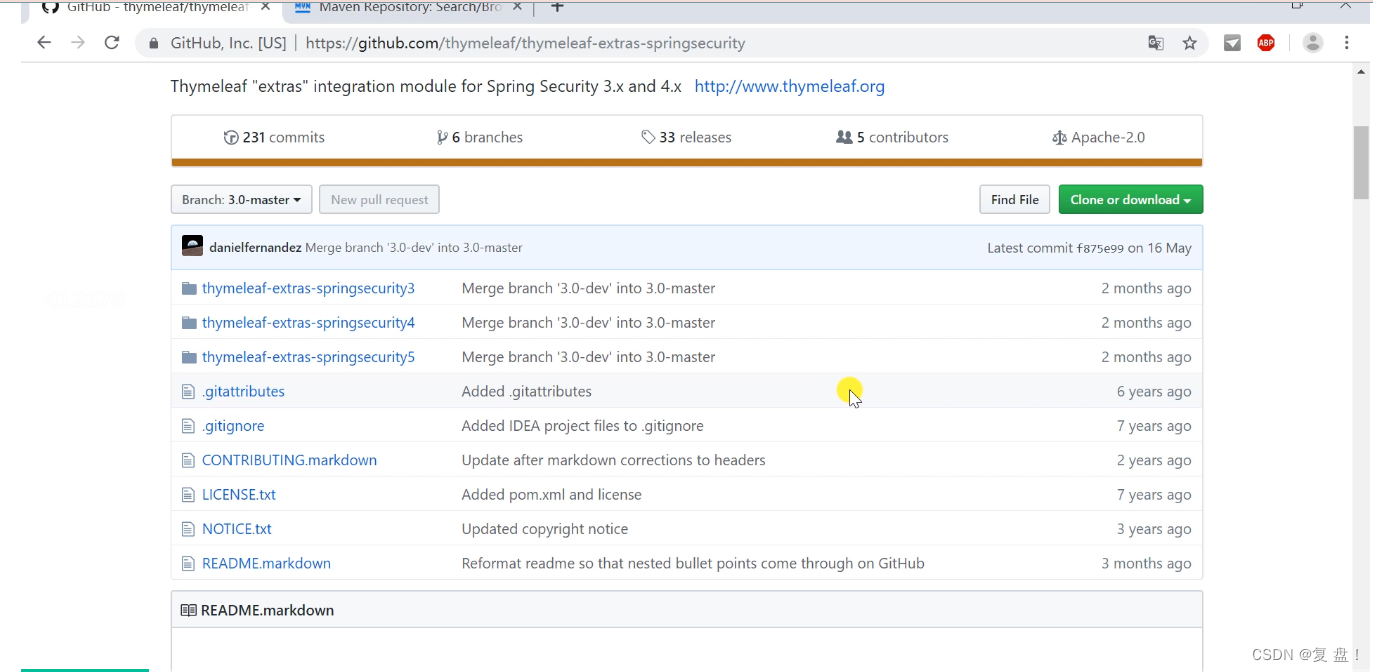Switch to the Maven Repository tab

410,8
